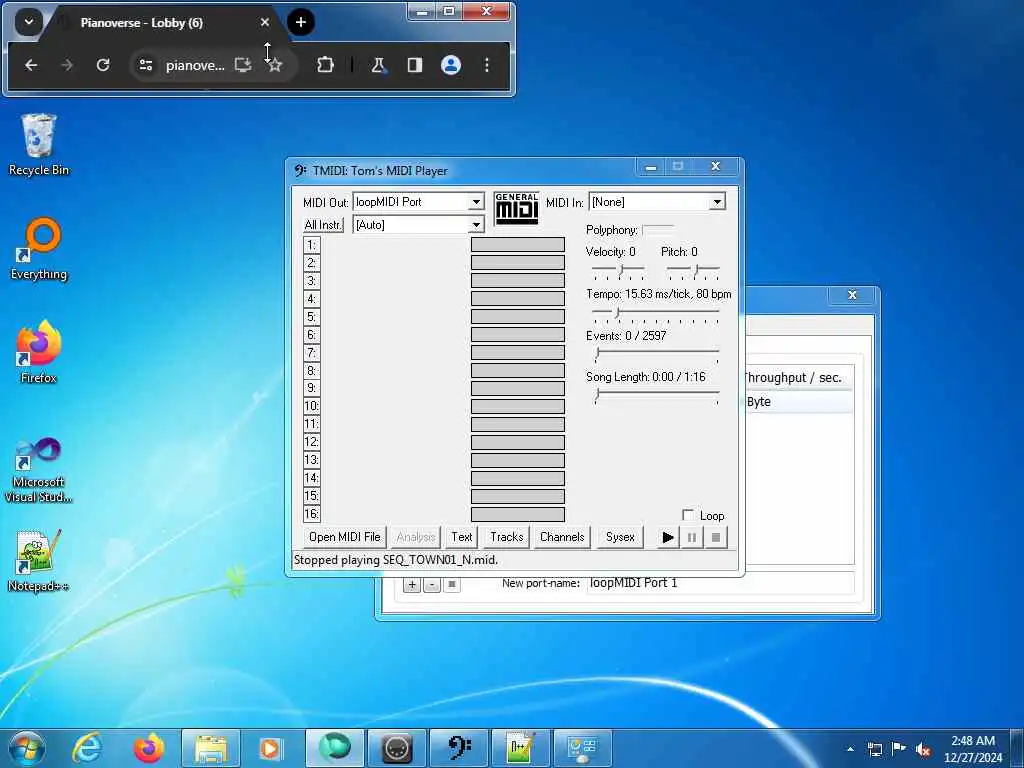
Task: Select the Notepad++ desktop shortcut
Action: (x=39, y=560)
